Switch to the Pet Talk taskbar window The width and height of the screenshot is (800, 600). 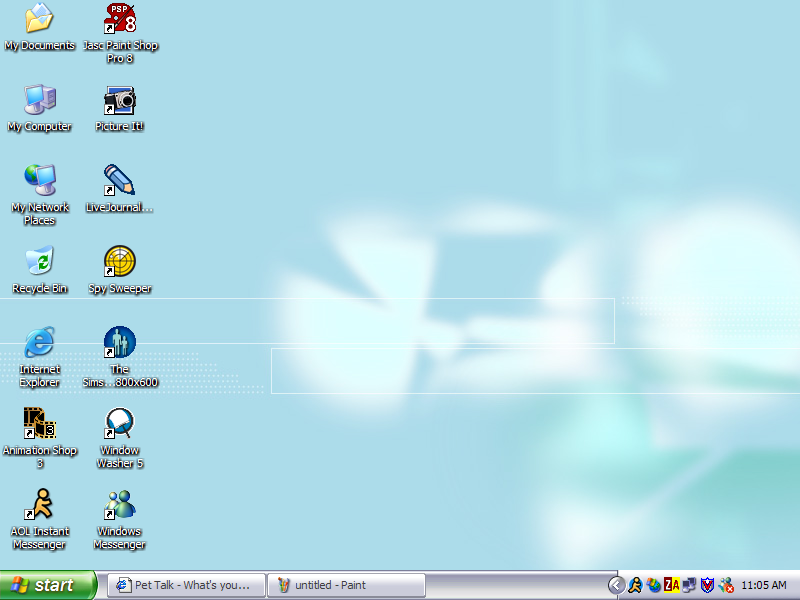[186, 585]
